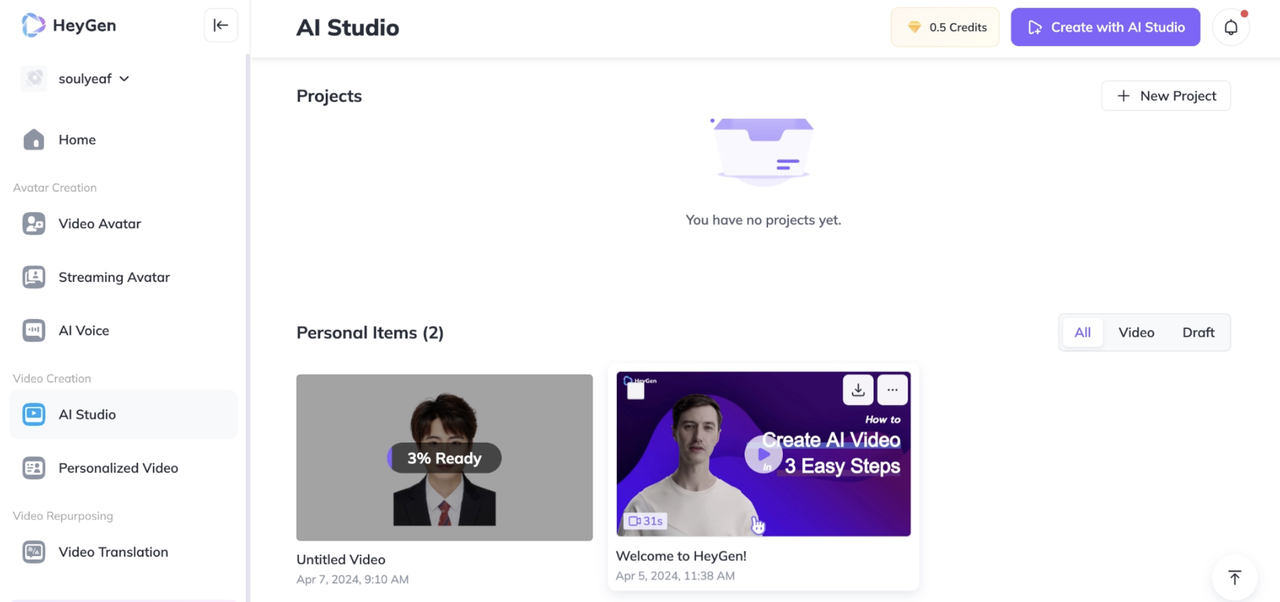The height and width of the screenshot is (602, 1280).
Task: Click the New Project button
Action: (x=1166, y=96)
